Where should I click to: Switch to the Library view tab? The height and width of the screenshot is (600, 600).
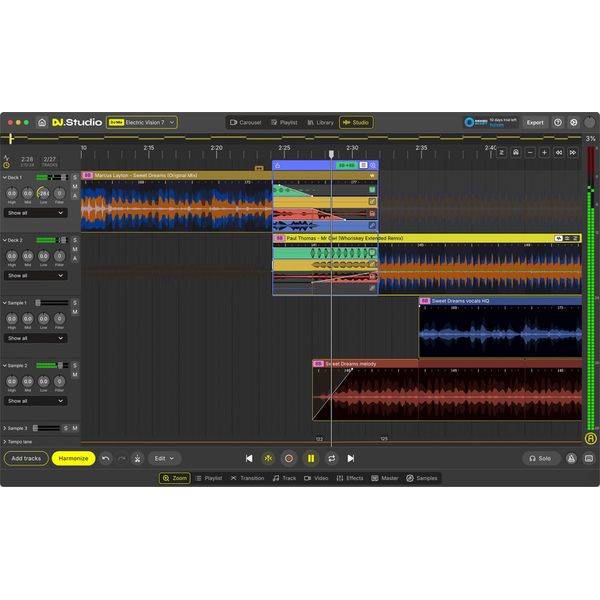point(321,122)
